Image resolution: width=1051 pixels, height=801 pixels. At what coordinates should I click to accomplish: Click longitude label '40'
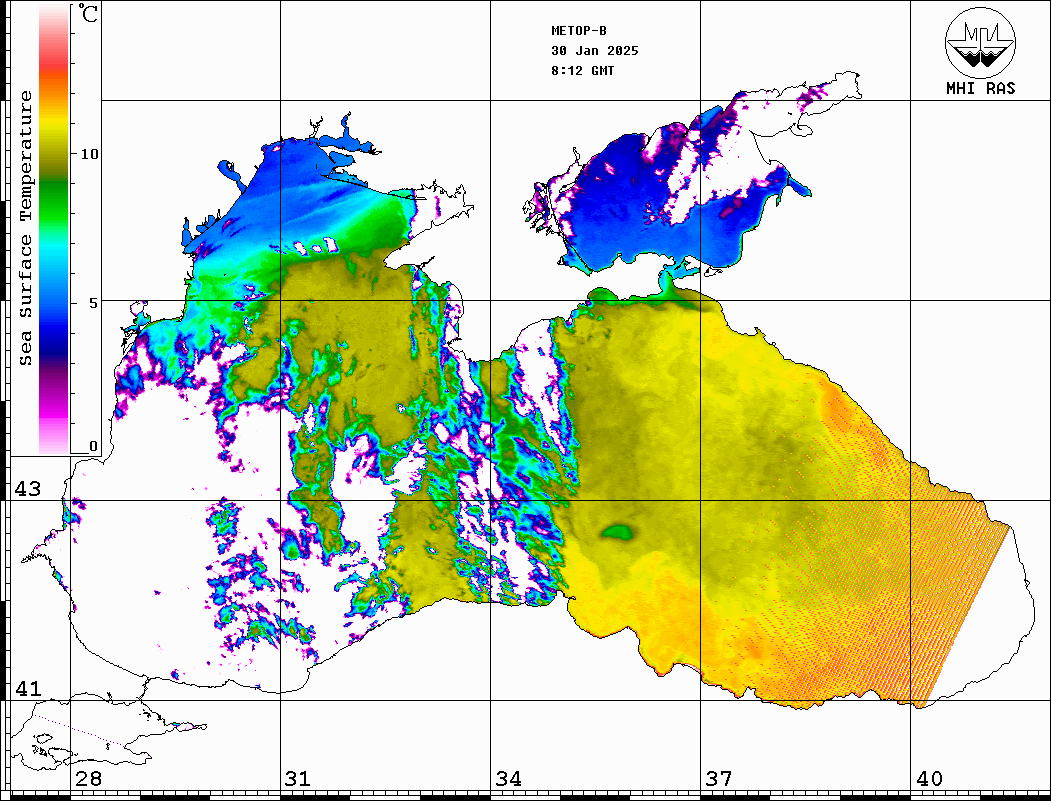tap(929, 779)
